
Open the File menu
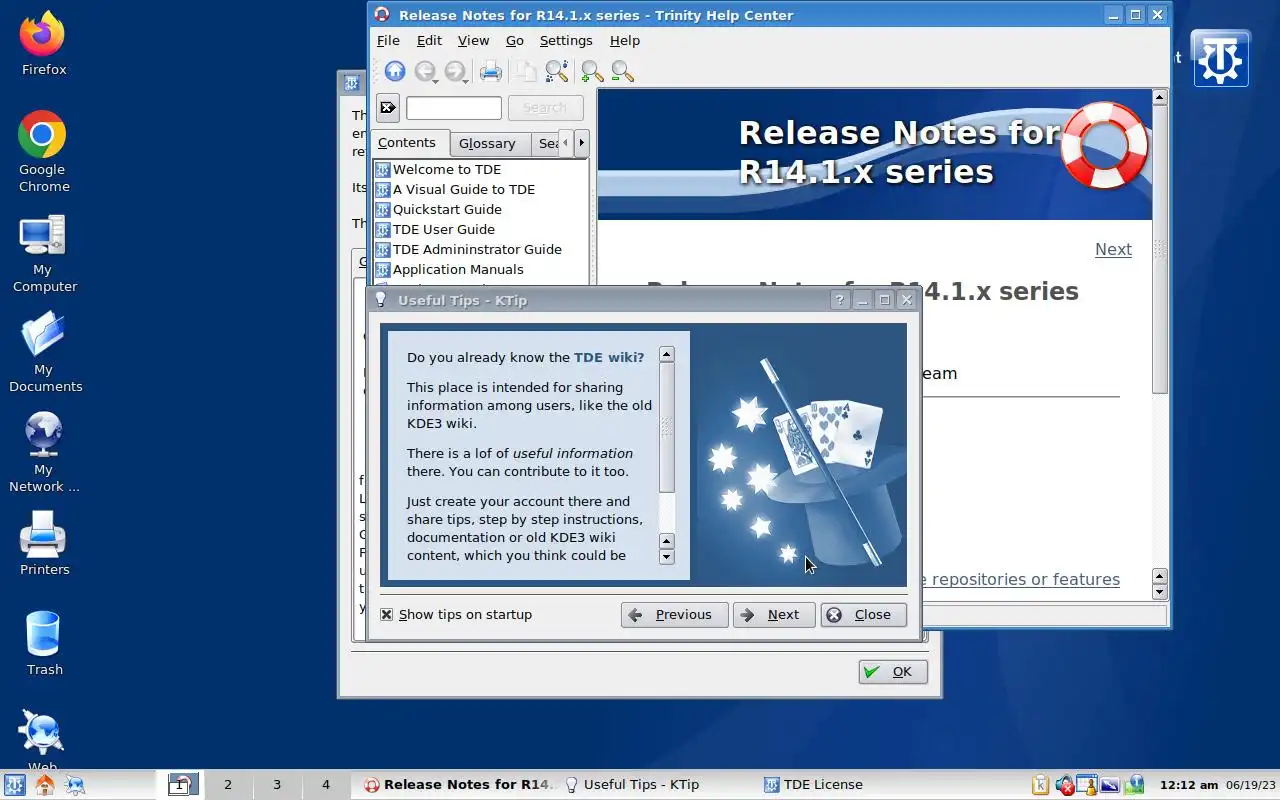pyautogui.click(x=388, y=40)
